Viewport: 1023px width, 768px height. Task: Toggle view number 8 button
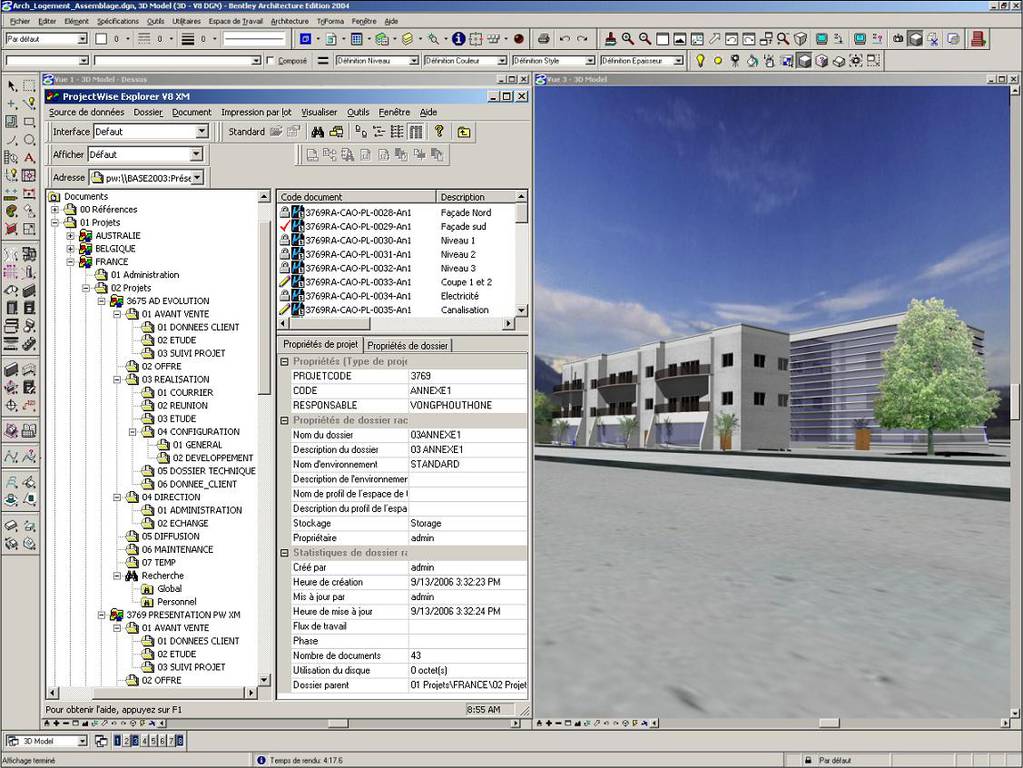click(180, 741)
